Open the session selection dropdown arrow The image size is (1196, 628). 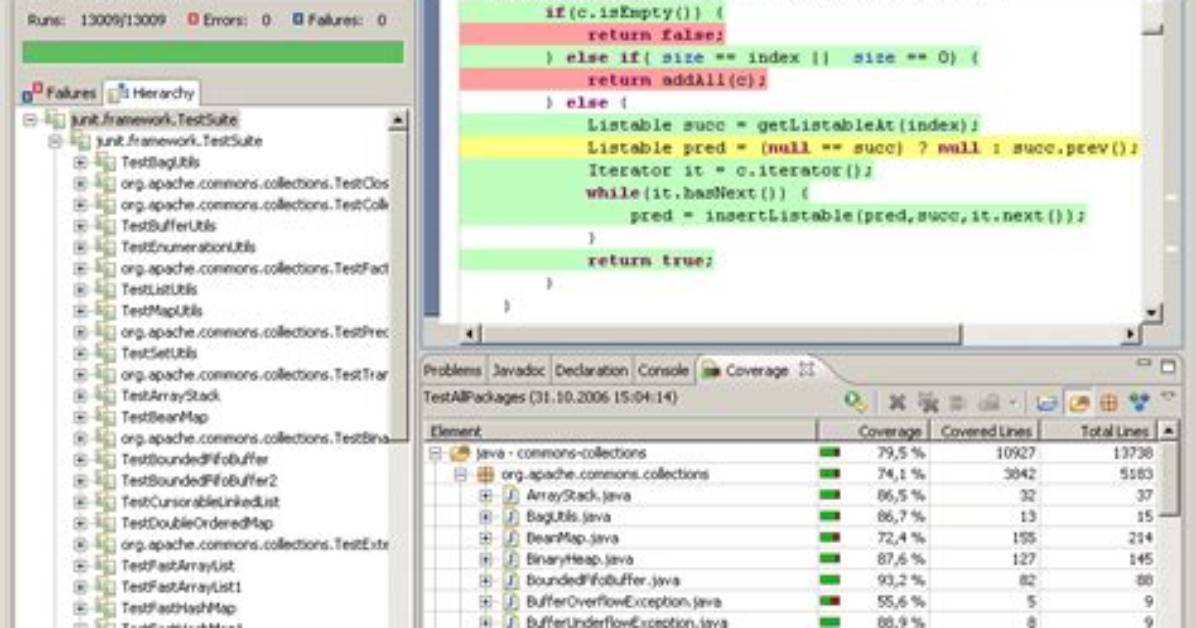[x=1013, y=402]
